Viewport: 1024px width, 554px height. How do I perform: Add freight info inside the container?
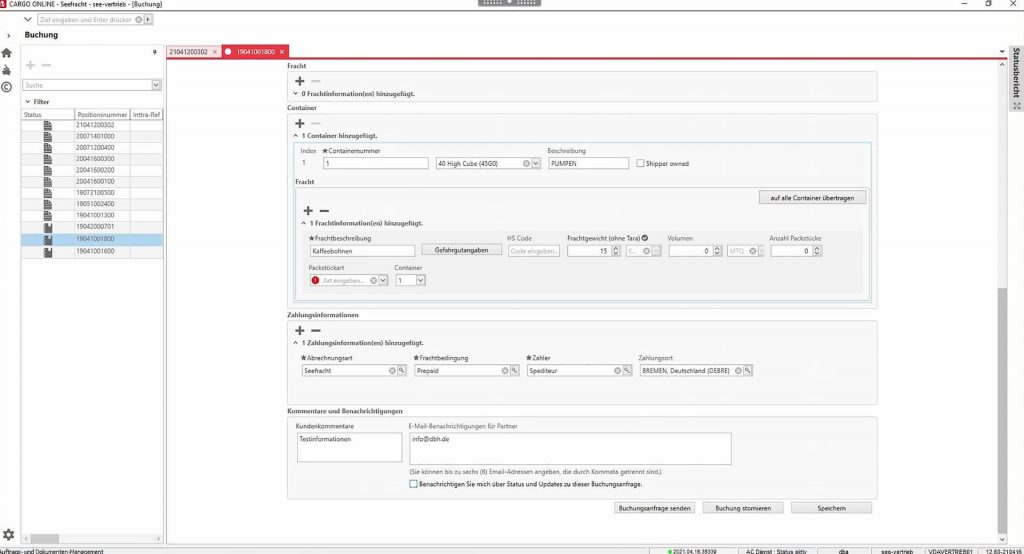click(x=308, y=210)
